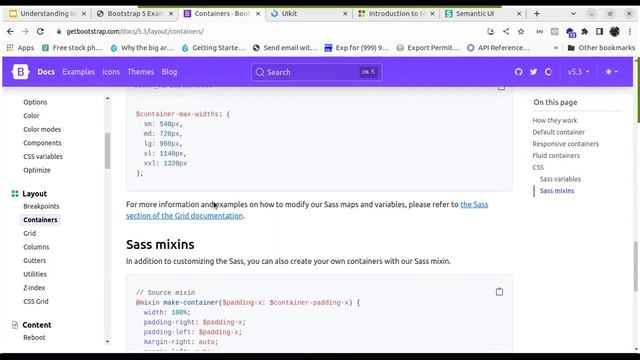Open the Bootstrap Twitter icon link
This screenshot has height=360, width=640.
[533, 72]
